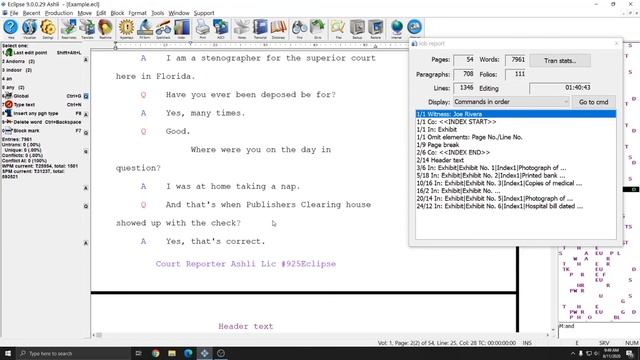This screenshot has width=640, height=360.
Task: Open the Block menu
Action: coord(117,13)
